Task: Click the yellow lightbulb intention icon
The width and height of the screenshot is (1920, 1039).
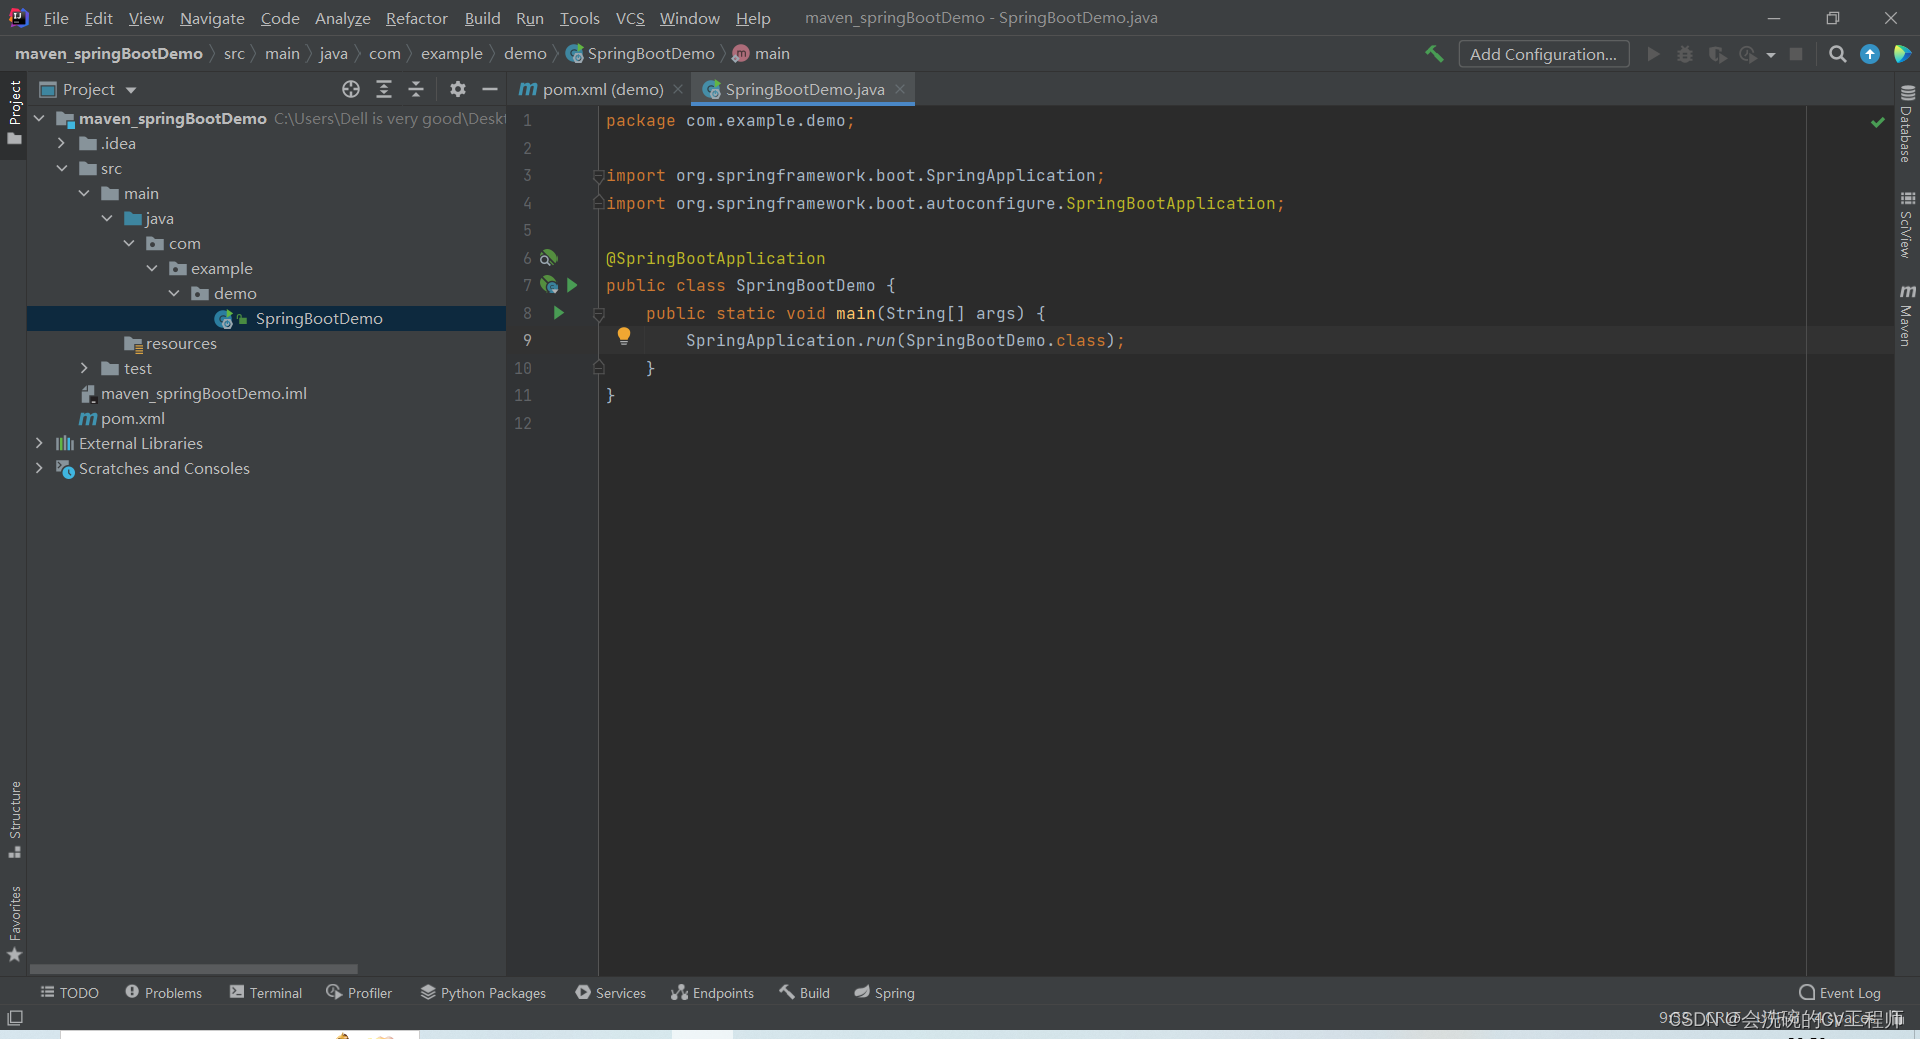Action: click(624, 336)
